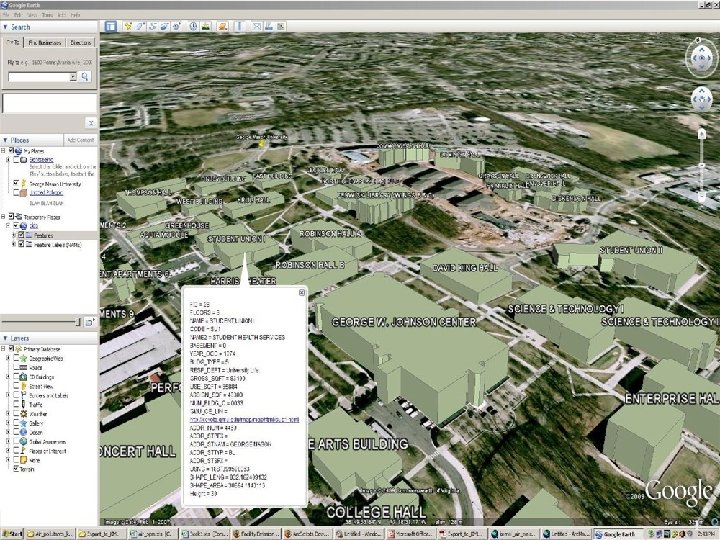
Task: Click the Record a Tour toolbar icon
Action: [177, 27]
